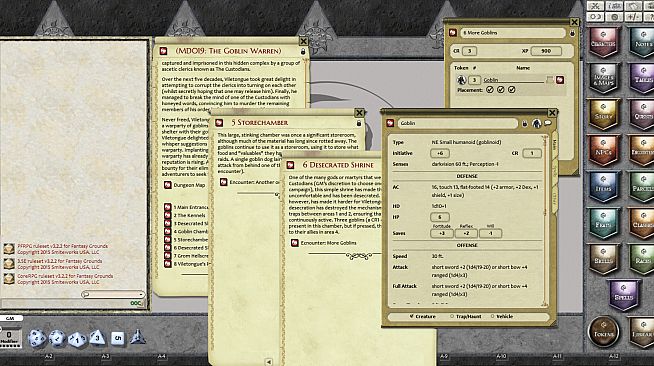This screenshot has height=366, width=654.
Task: Edit the Goblin HP field
Action: point(440,217)
